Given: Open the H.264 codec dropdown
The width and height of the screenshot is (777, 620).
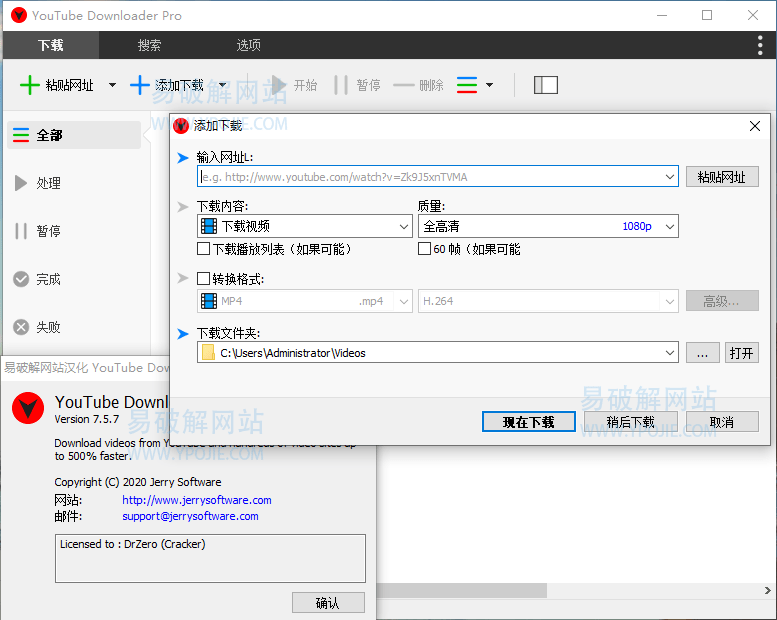Looking at the screenshot, I should pyautogui.click(x=669, y=301).
